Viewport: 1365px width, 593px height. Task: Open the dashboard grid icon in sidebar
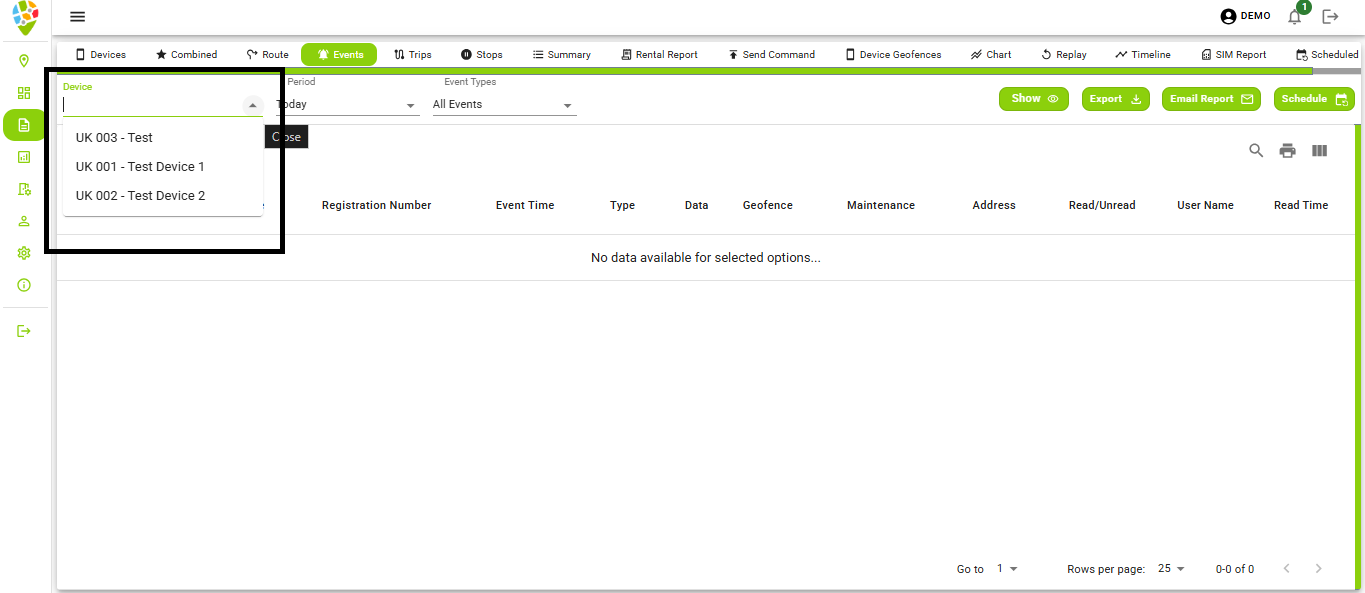click(24, 93)
